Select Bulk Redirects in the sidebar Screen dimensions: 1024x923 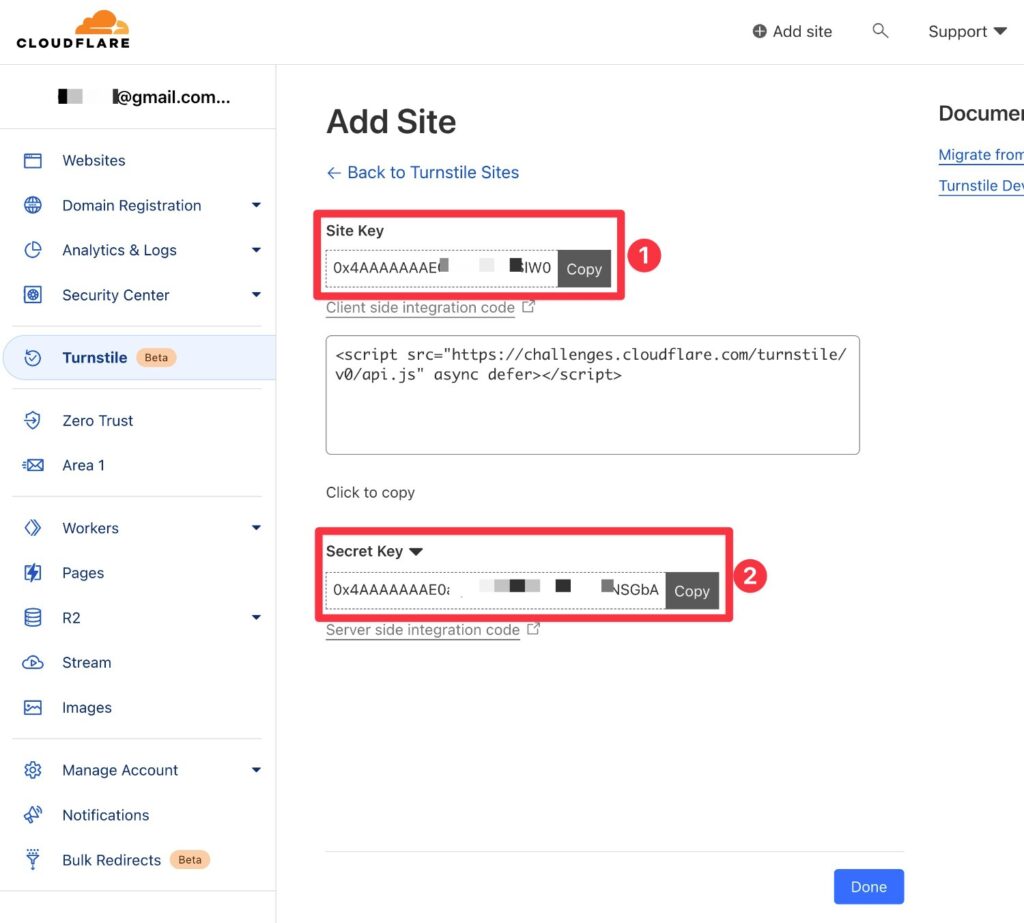click(x=112, y=860)
